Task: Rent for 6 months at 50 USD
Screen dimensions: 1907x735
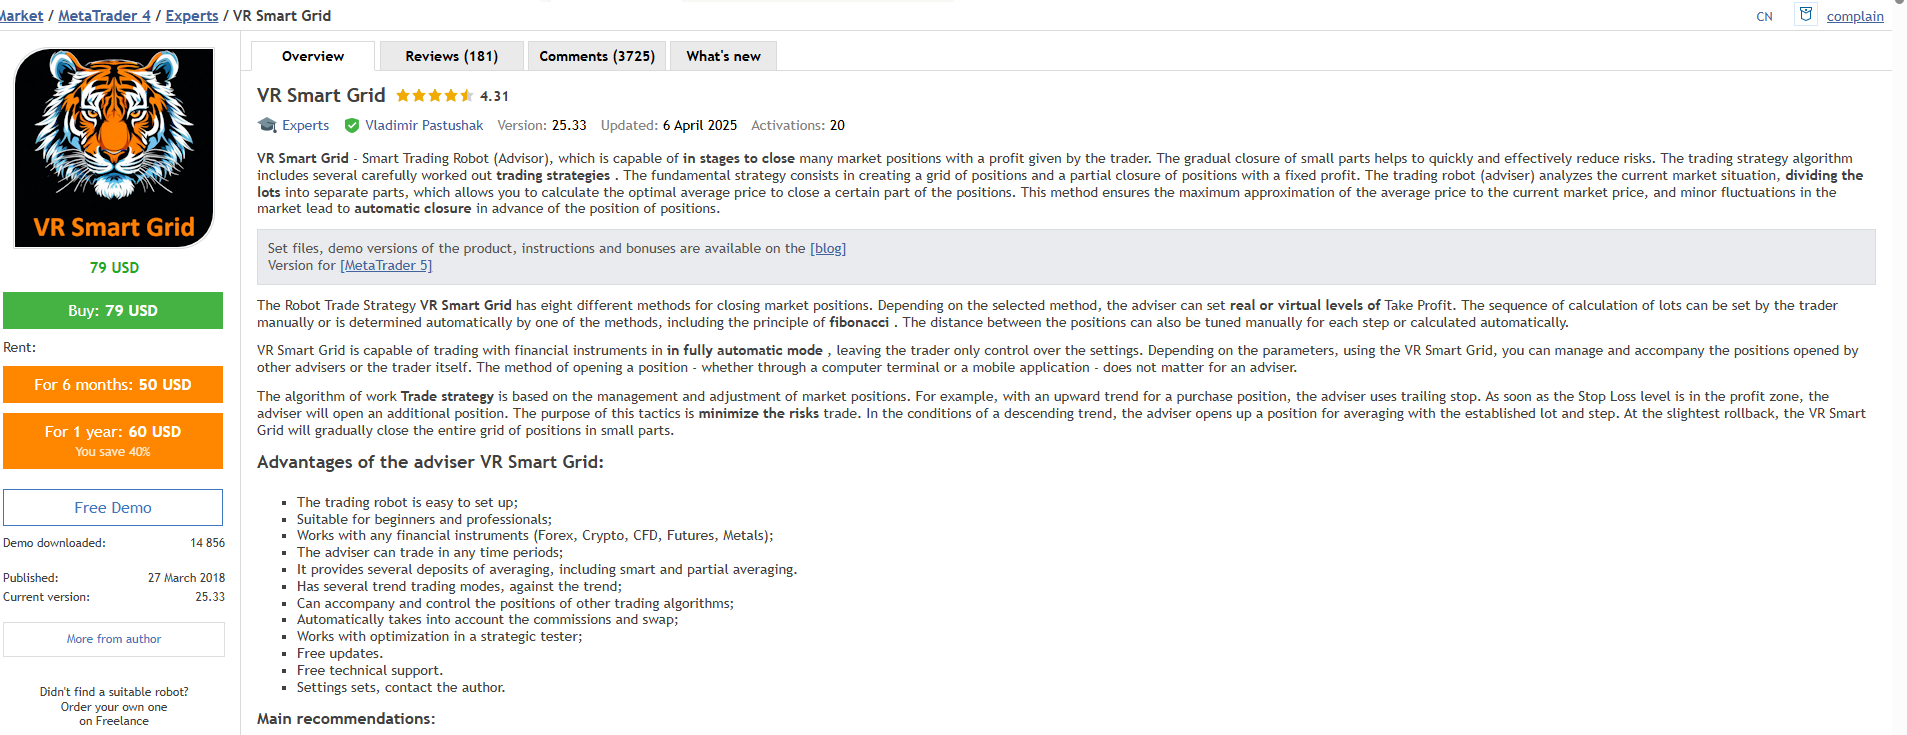Action: (113, 384)
